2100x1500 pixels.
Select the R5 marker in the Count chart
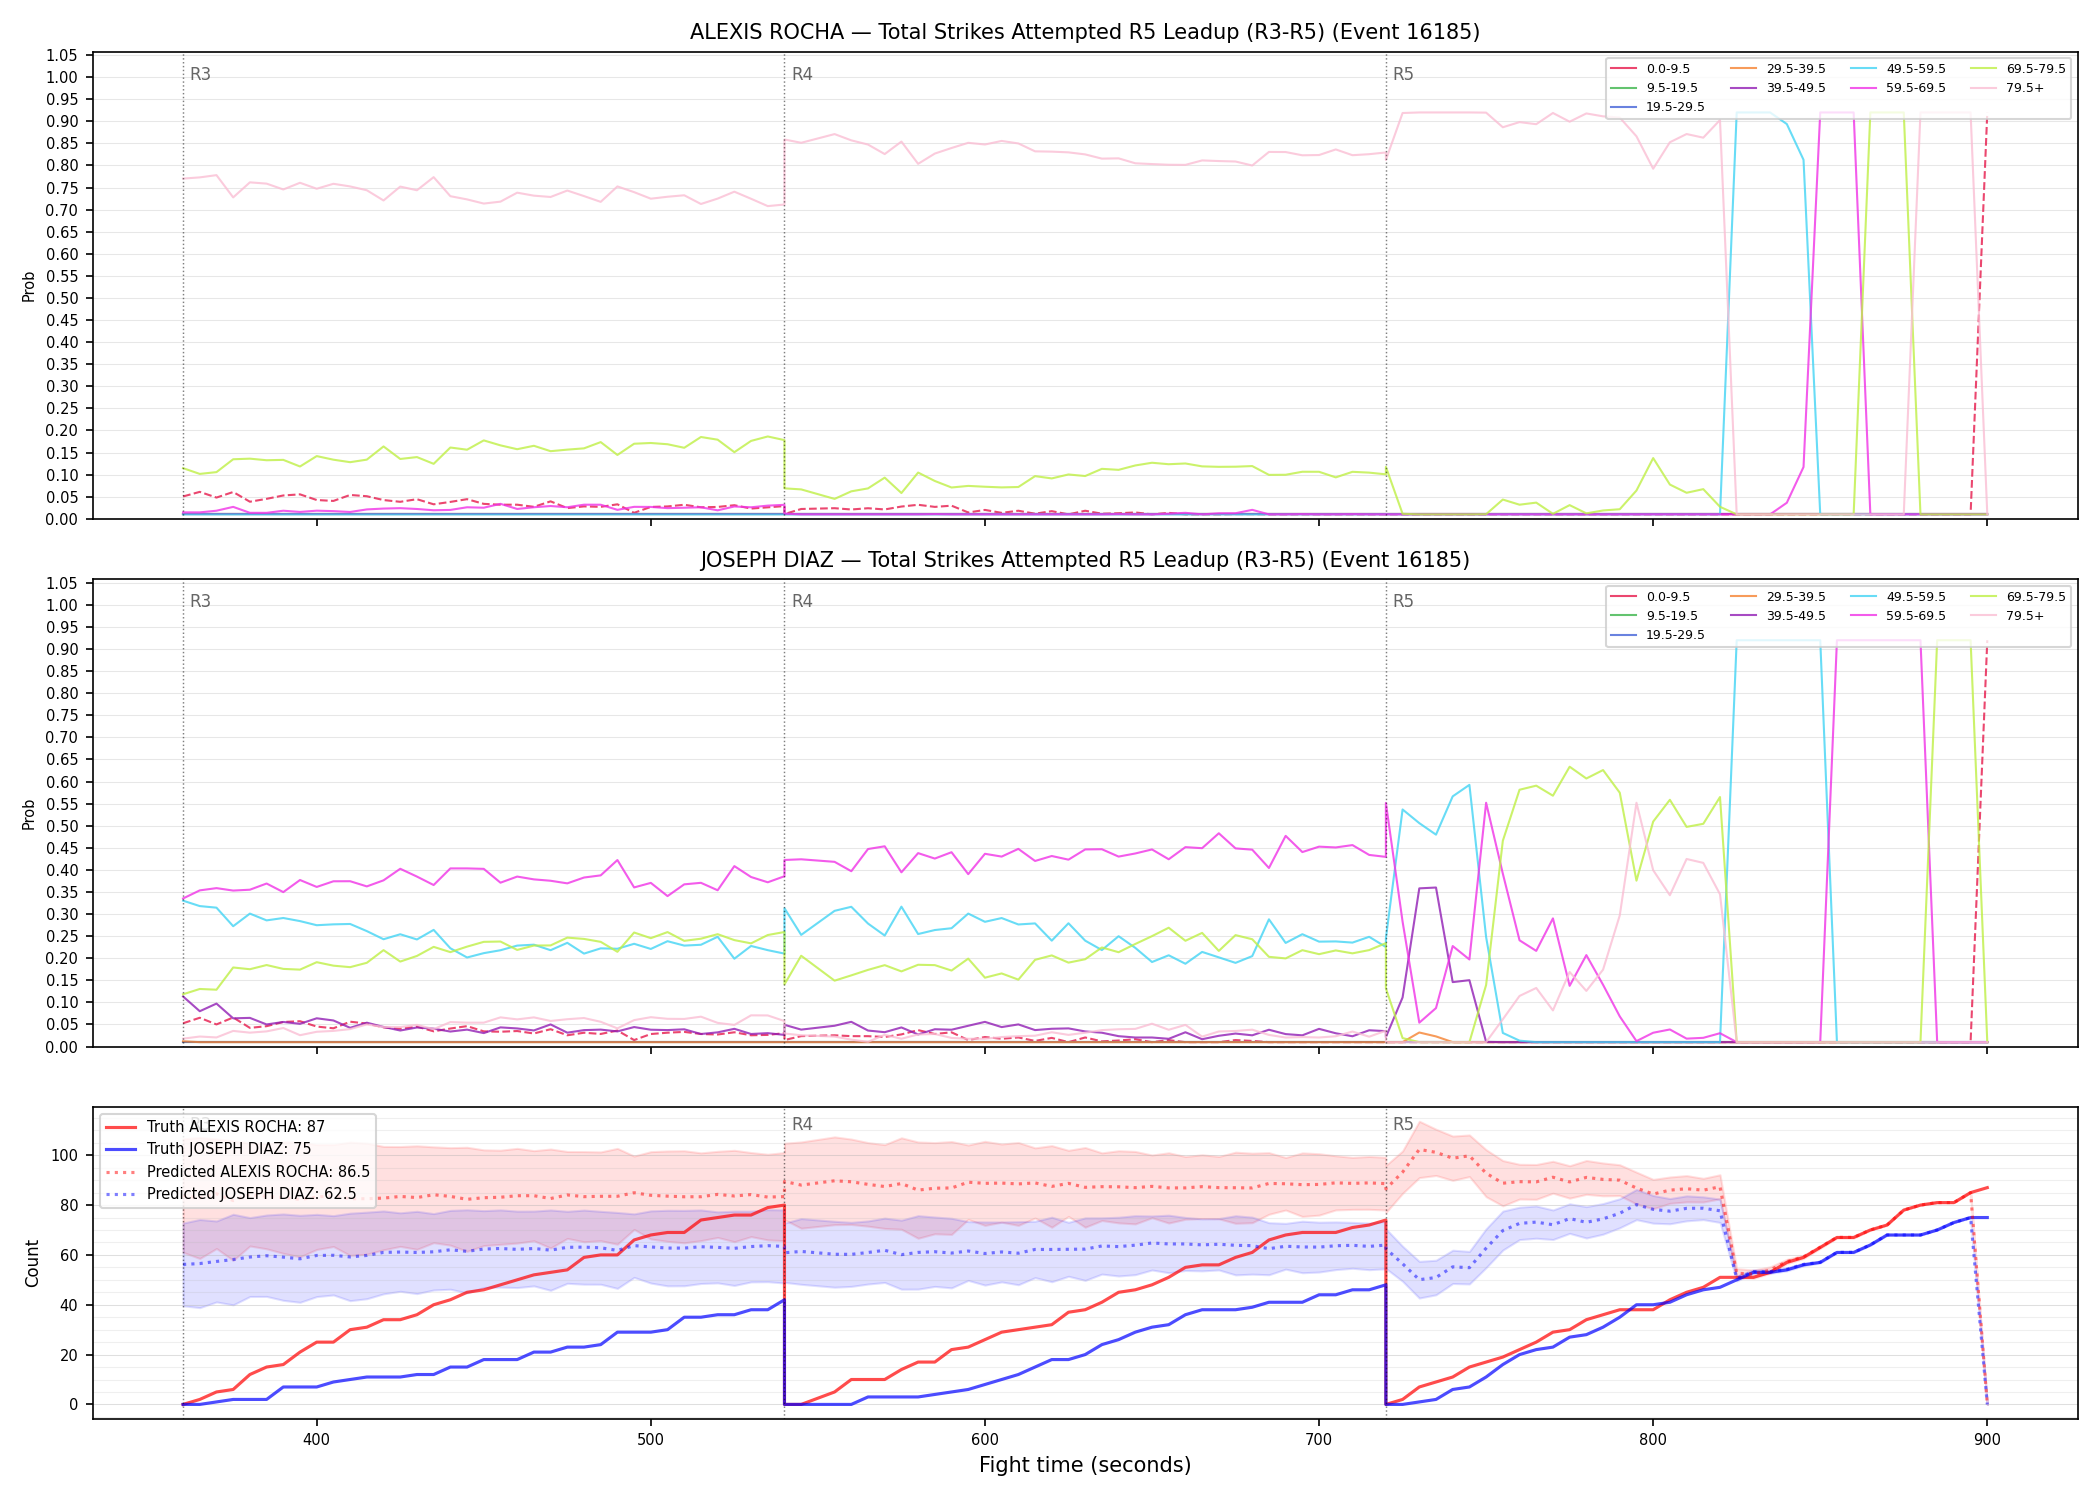coord(1403,1124)
